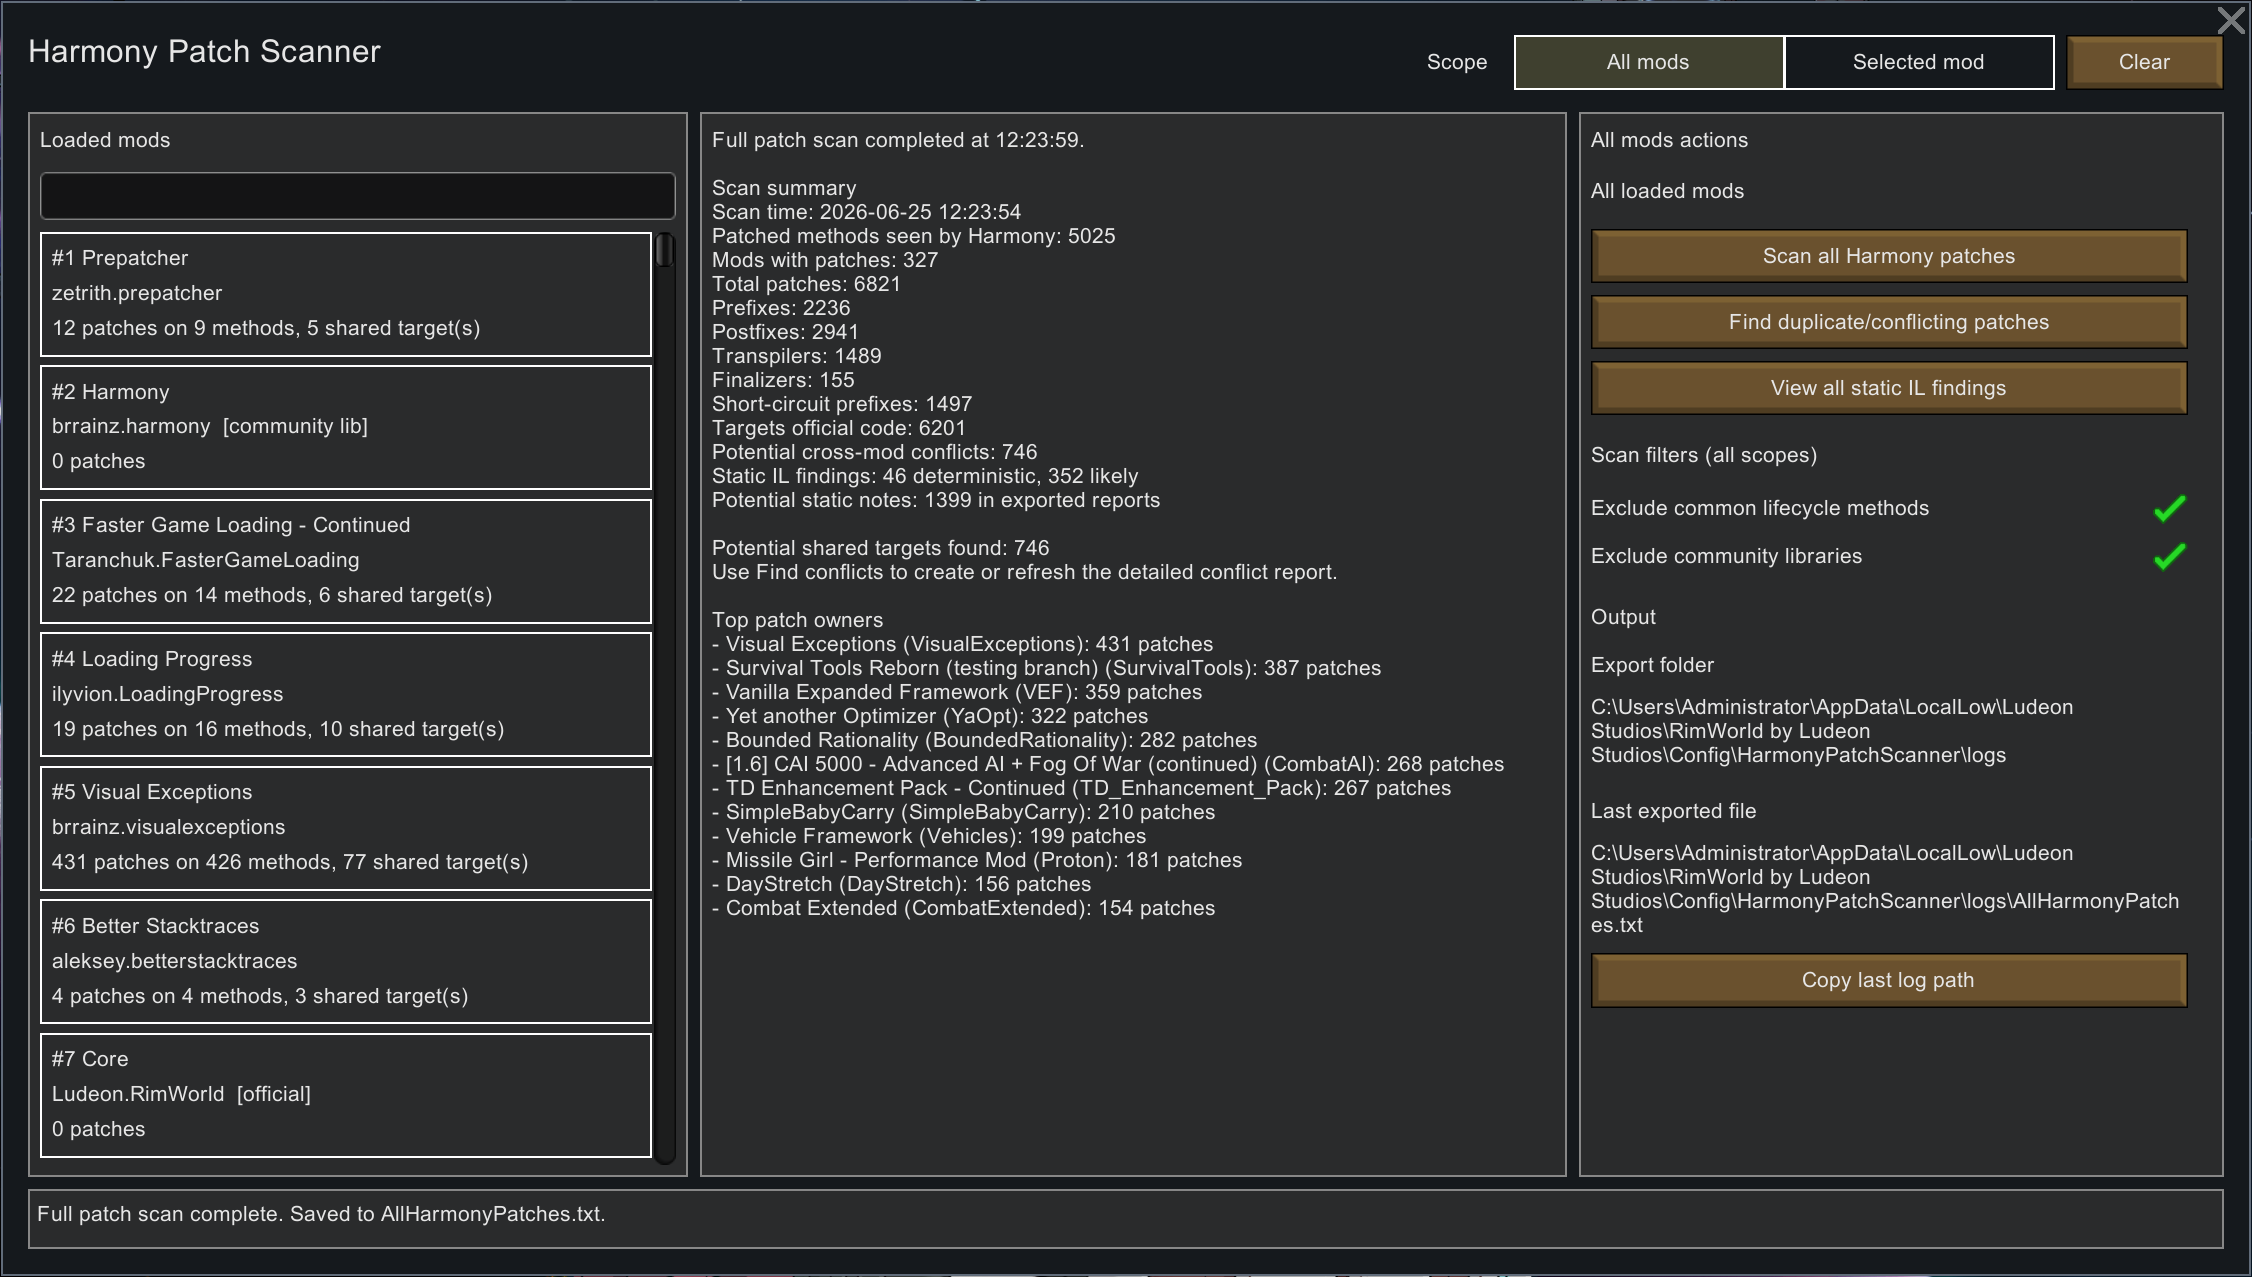2252x1277 pixels.
Task: Select the #7 Core mod entry
Action: click(x=345, y=1095)
